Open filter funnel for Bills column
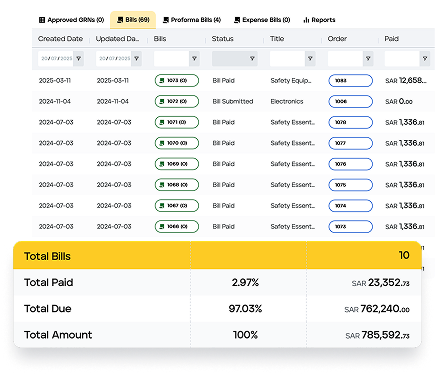Screen dimensions: 435x375 pos(194,58)
